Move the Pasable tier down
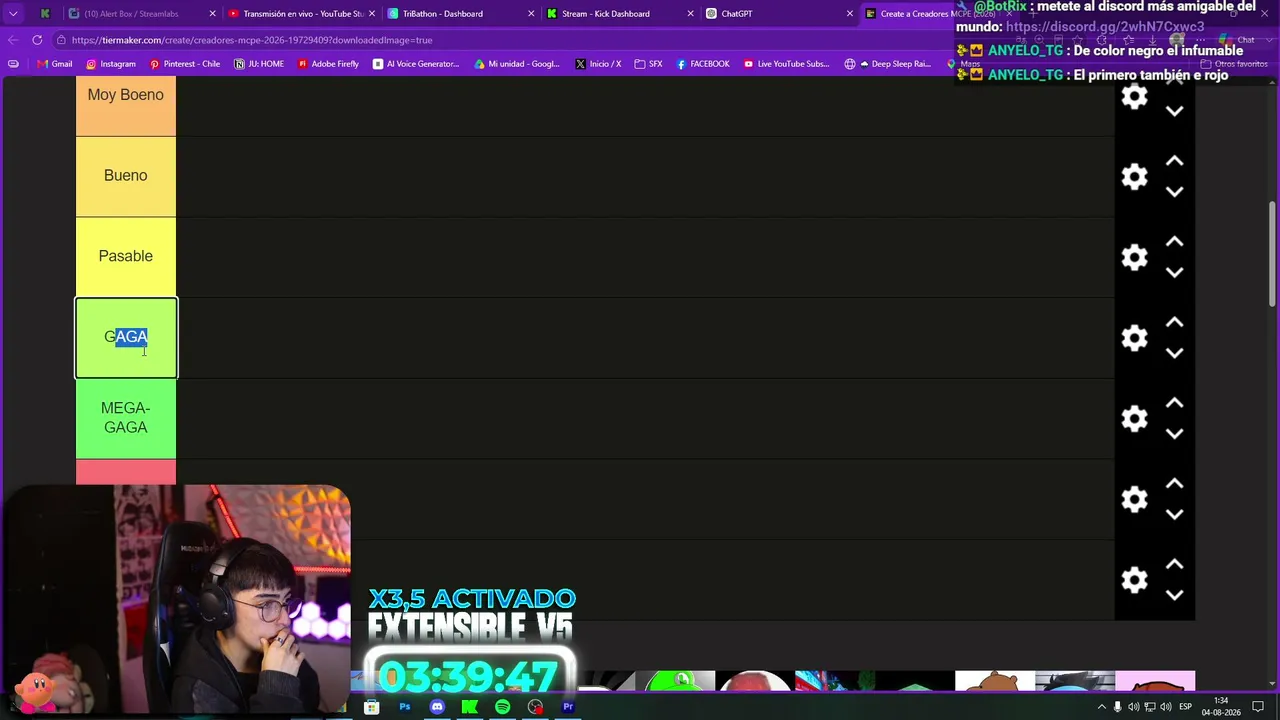The image size is (1280, 720). point(1175,272)
